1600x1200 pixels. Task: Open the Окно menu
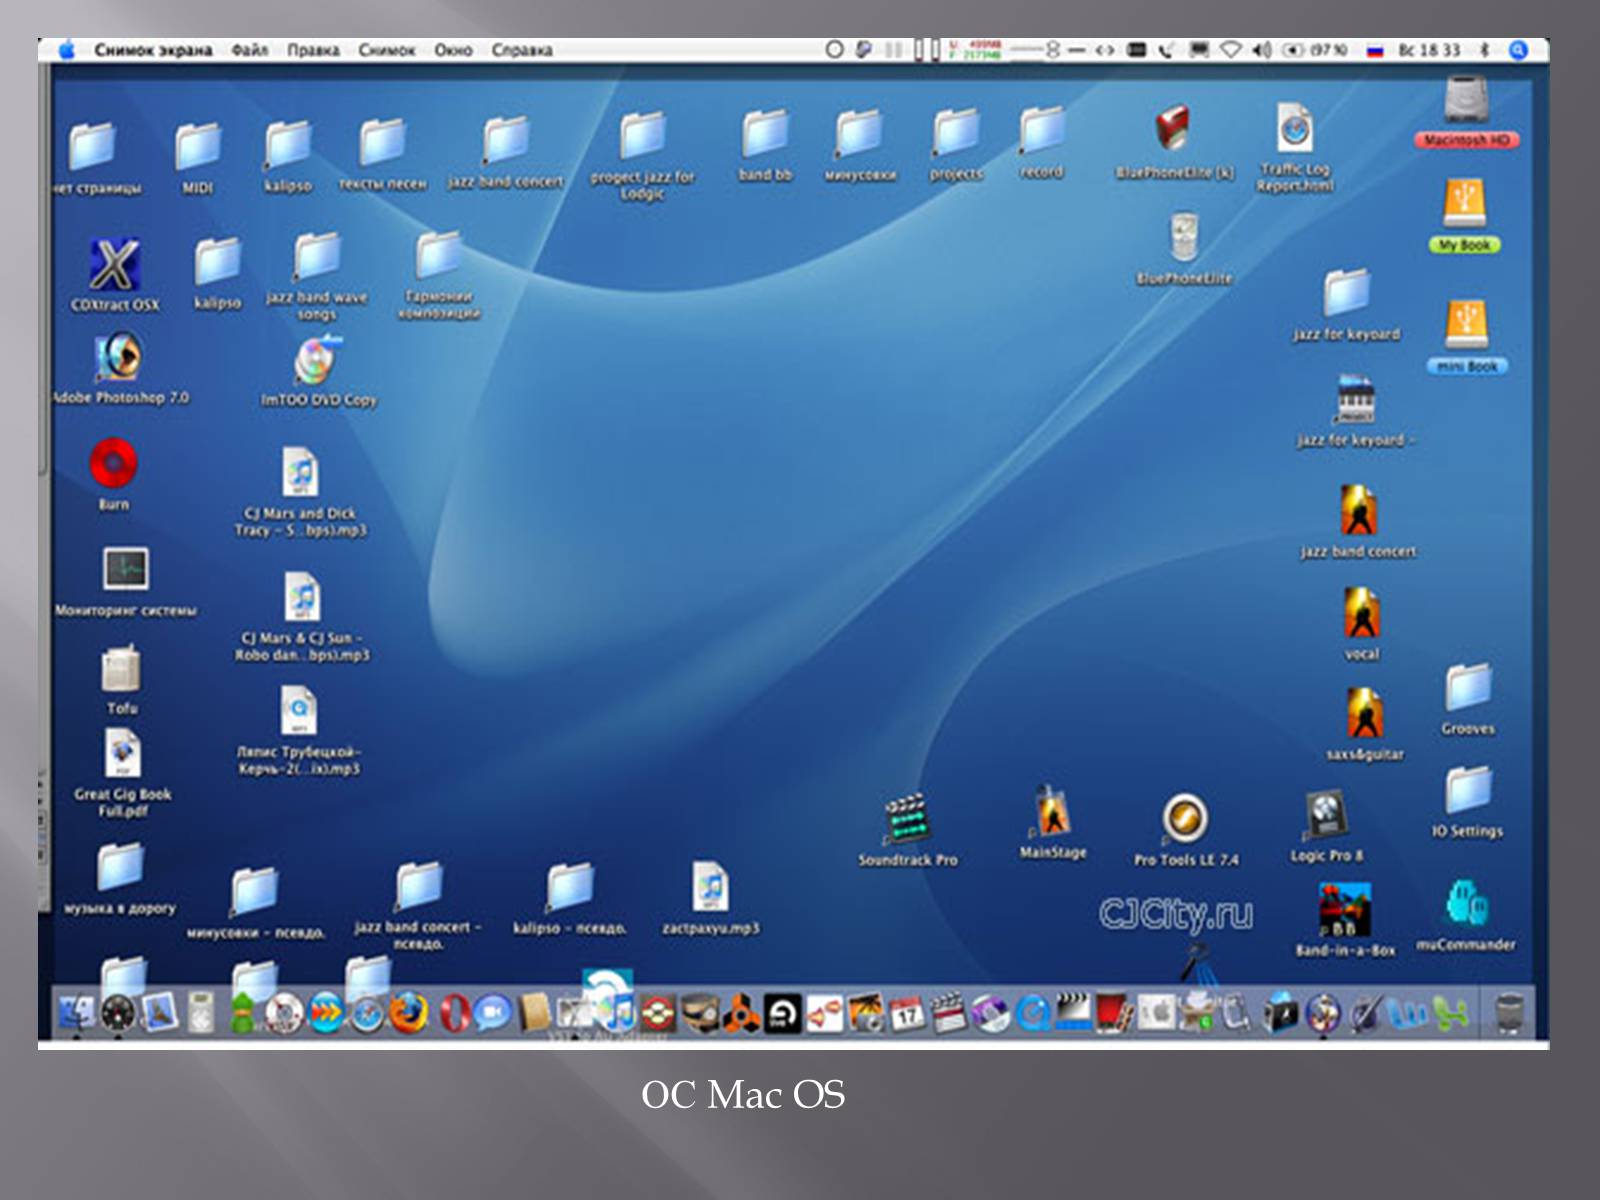453,50
